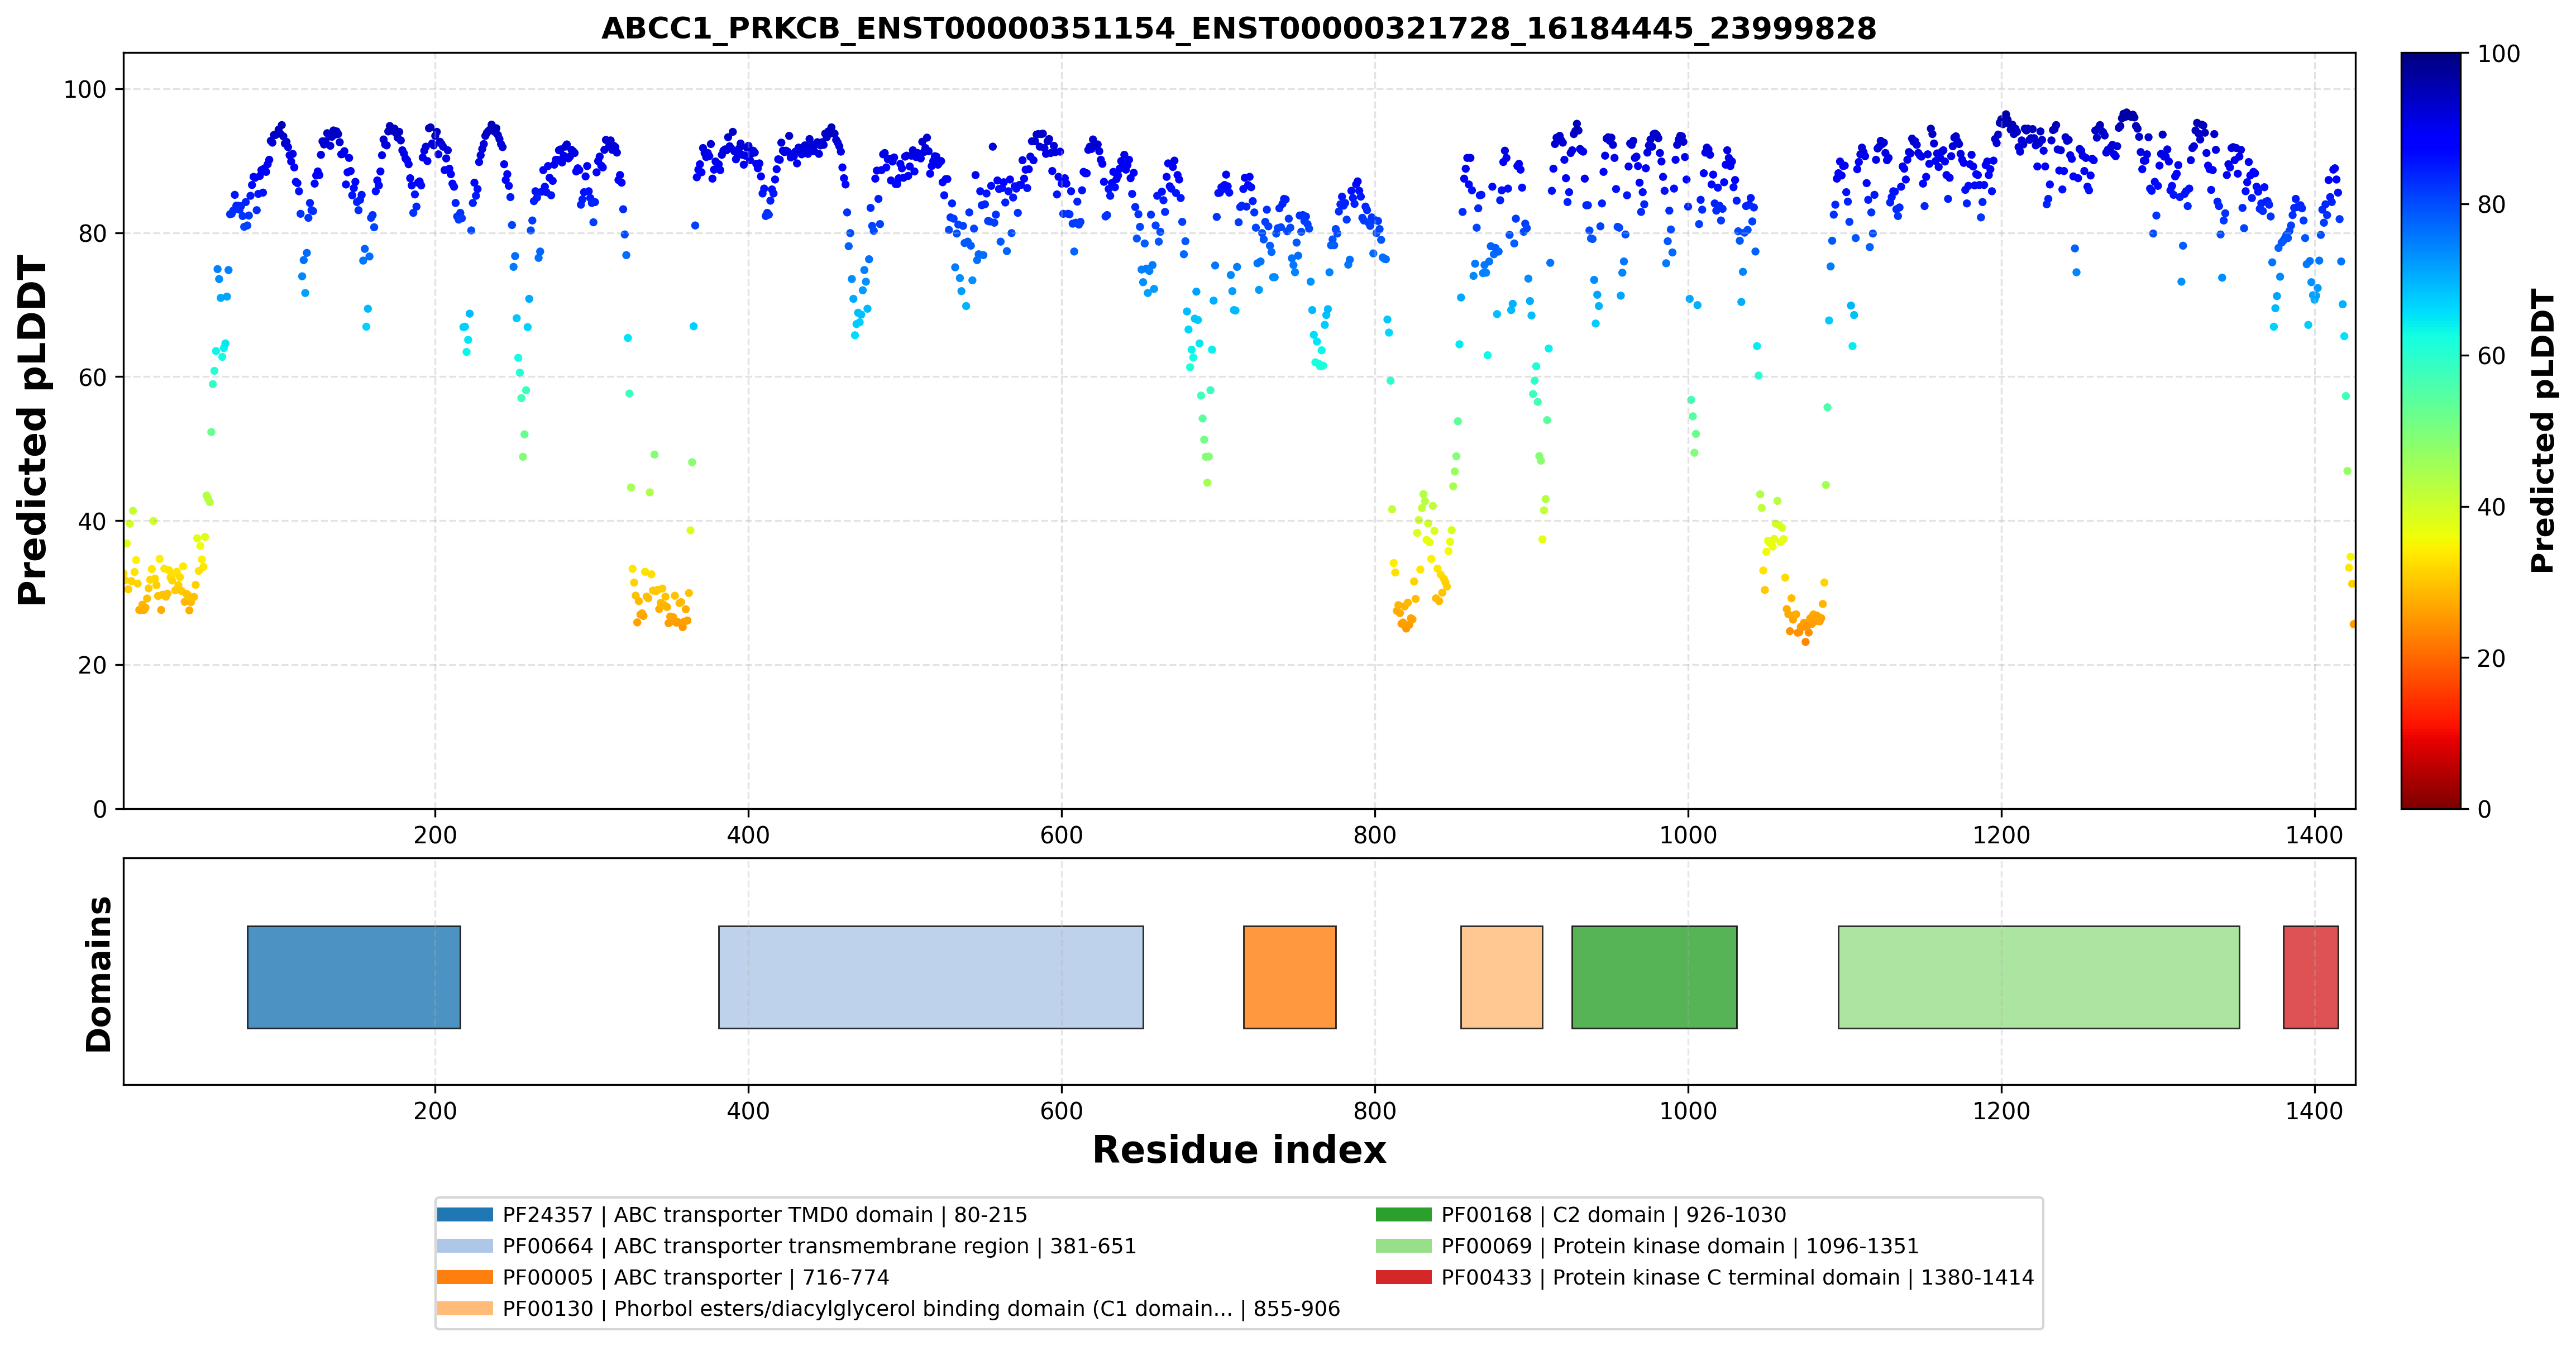This screenshot has width=2576, height=1346.
Task: Click the orange ABC transporter domain block
Action: tap(1290, 977)
